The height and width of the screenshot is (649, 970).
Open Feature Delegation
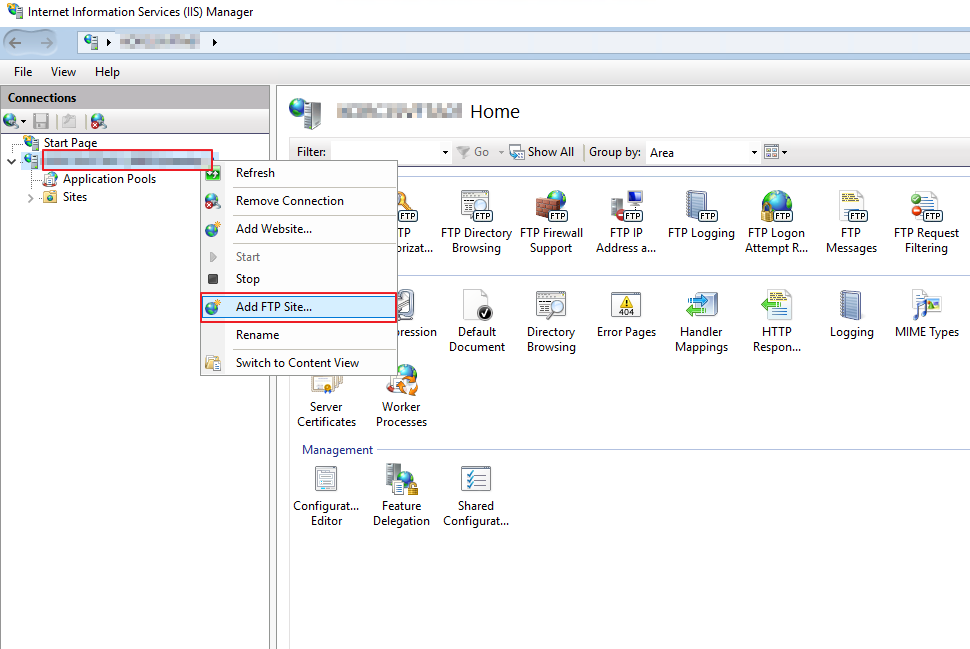(x=401, y=495)
